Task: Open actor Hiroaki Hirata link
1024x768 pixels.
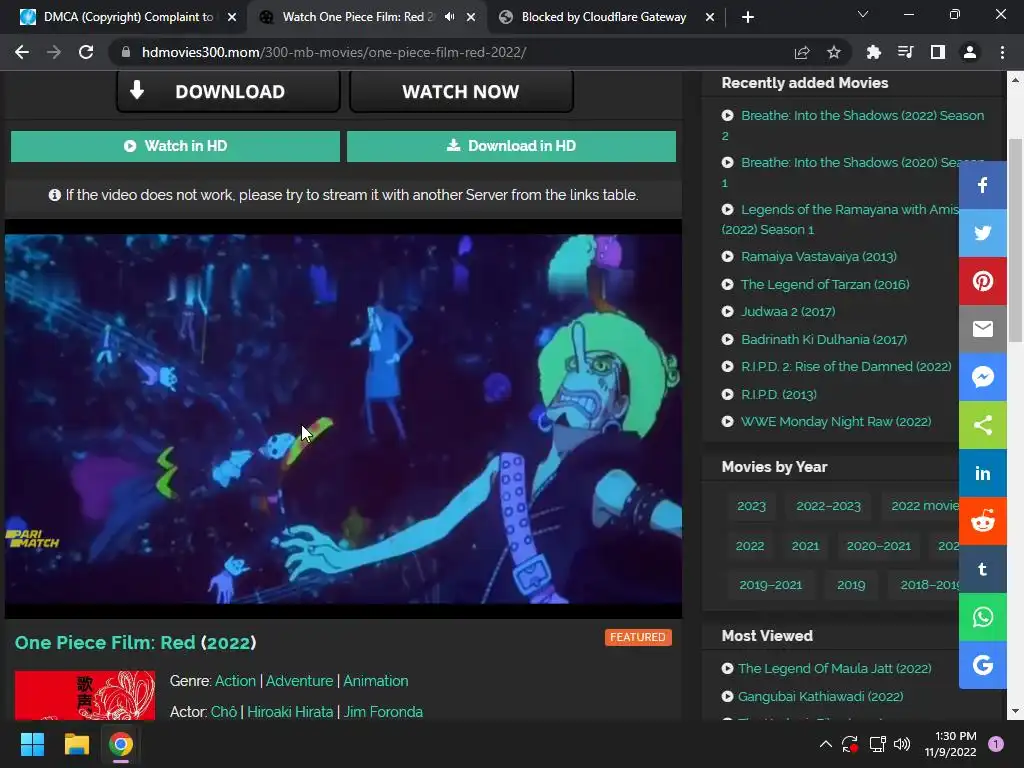Action: pos(290,712)
